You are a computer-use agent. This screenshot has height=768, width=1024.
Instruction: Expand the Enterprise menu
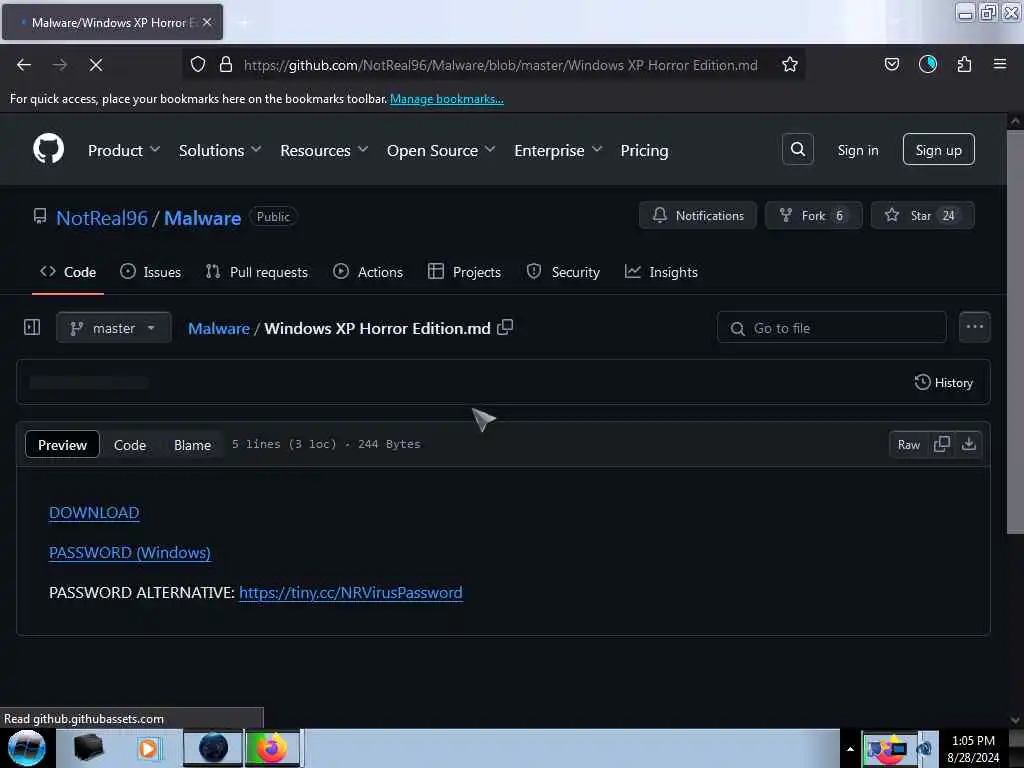click(558, 150)
